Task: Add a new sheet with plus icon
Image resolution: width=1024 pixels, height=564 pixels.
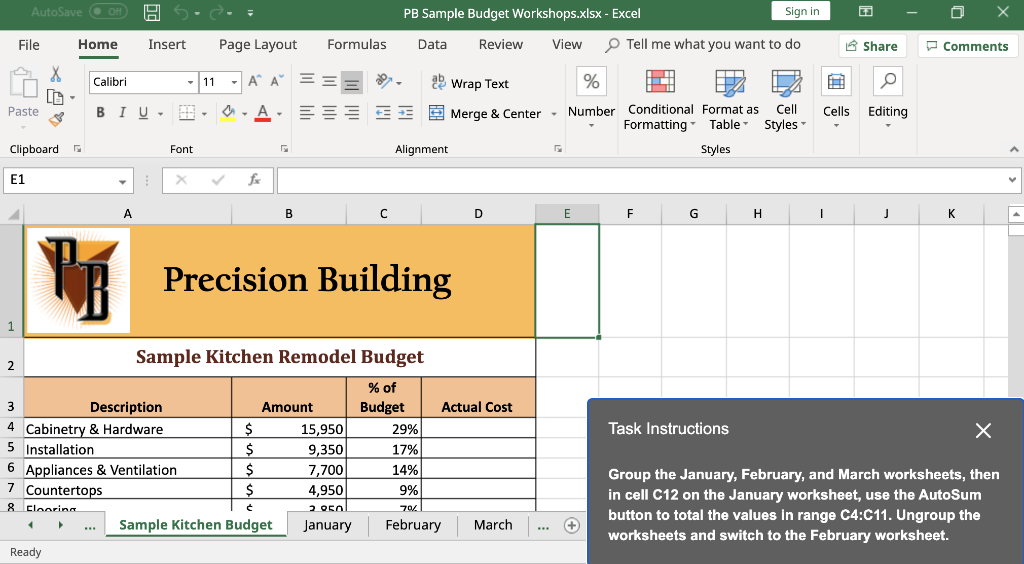Action: pyautogui.click(x=571, y=525)
